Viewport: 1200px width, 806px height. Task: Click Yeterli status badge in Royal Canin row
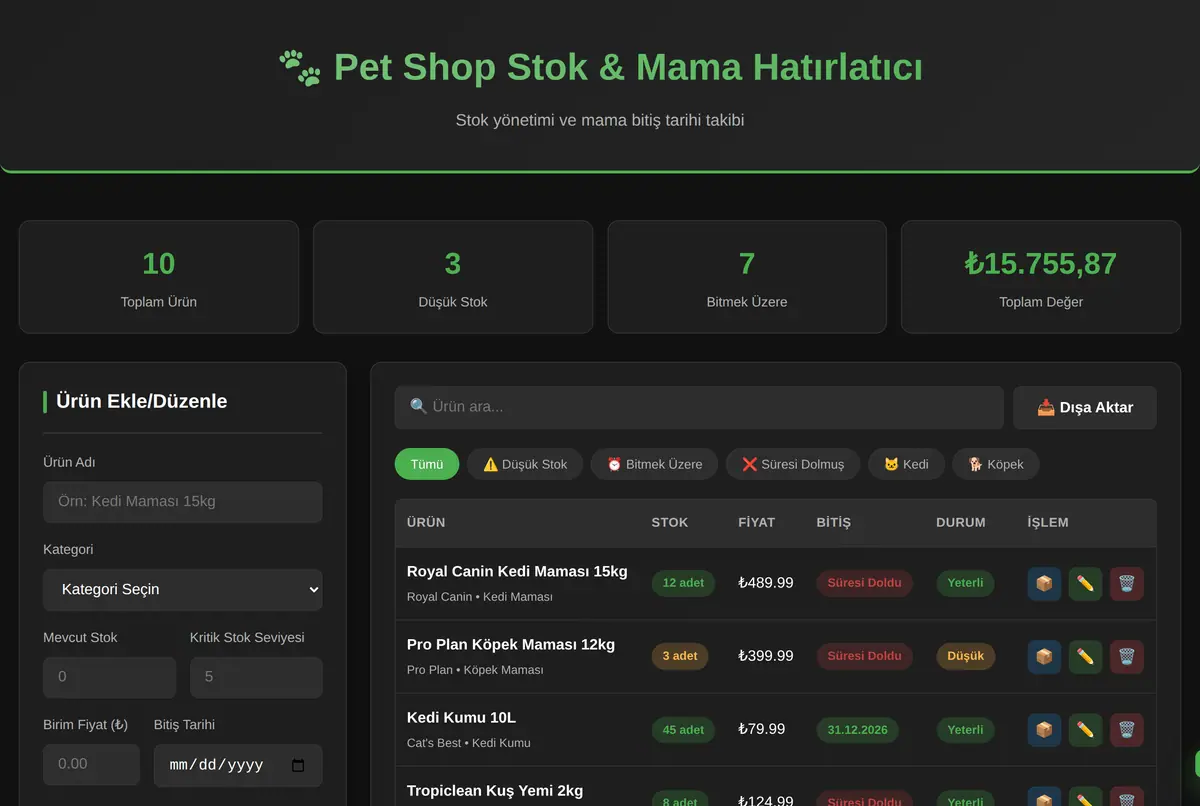[966, 583]
